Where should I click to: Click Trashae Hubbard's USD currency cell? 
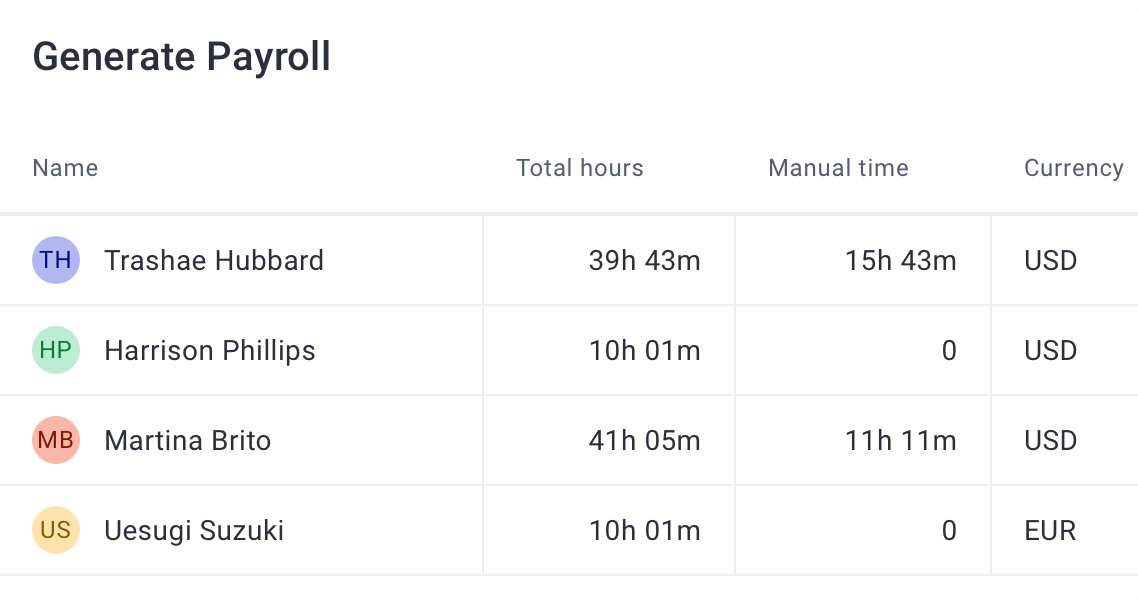tap(1050, 261)
